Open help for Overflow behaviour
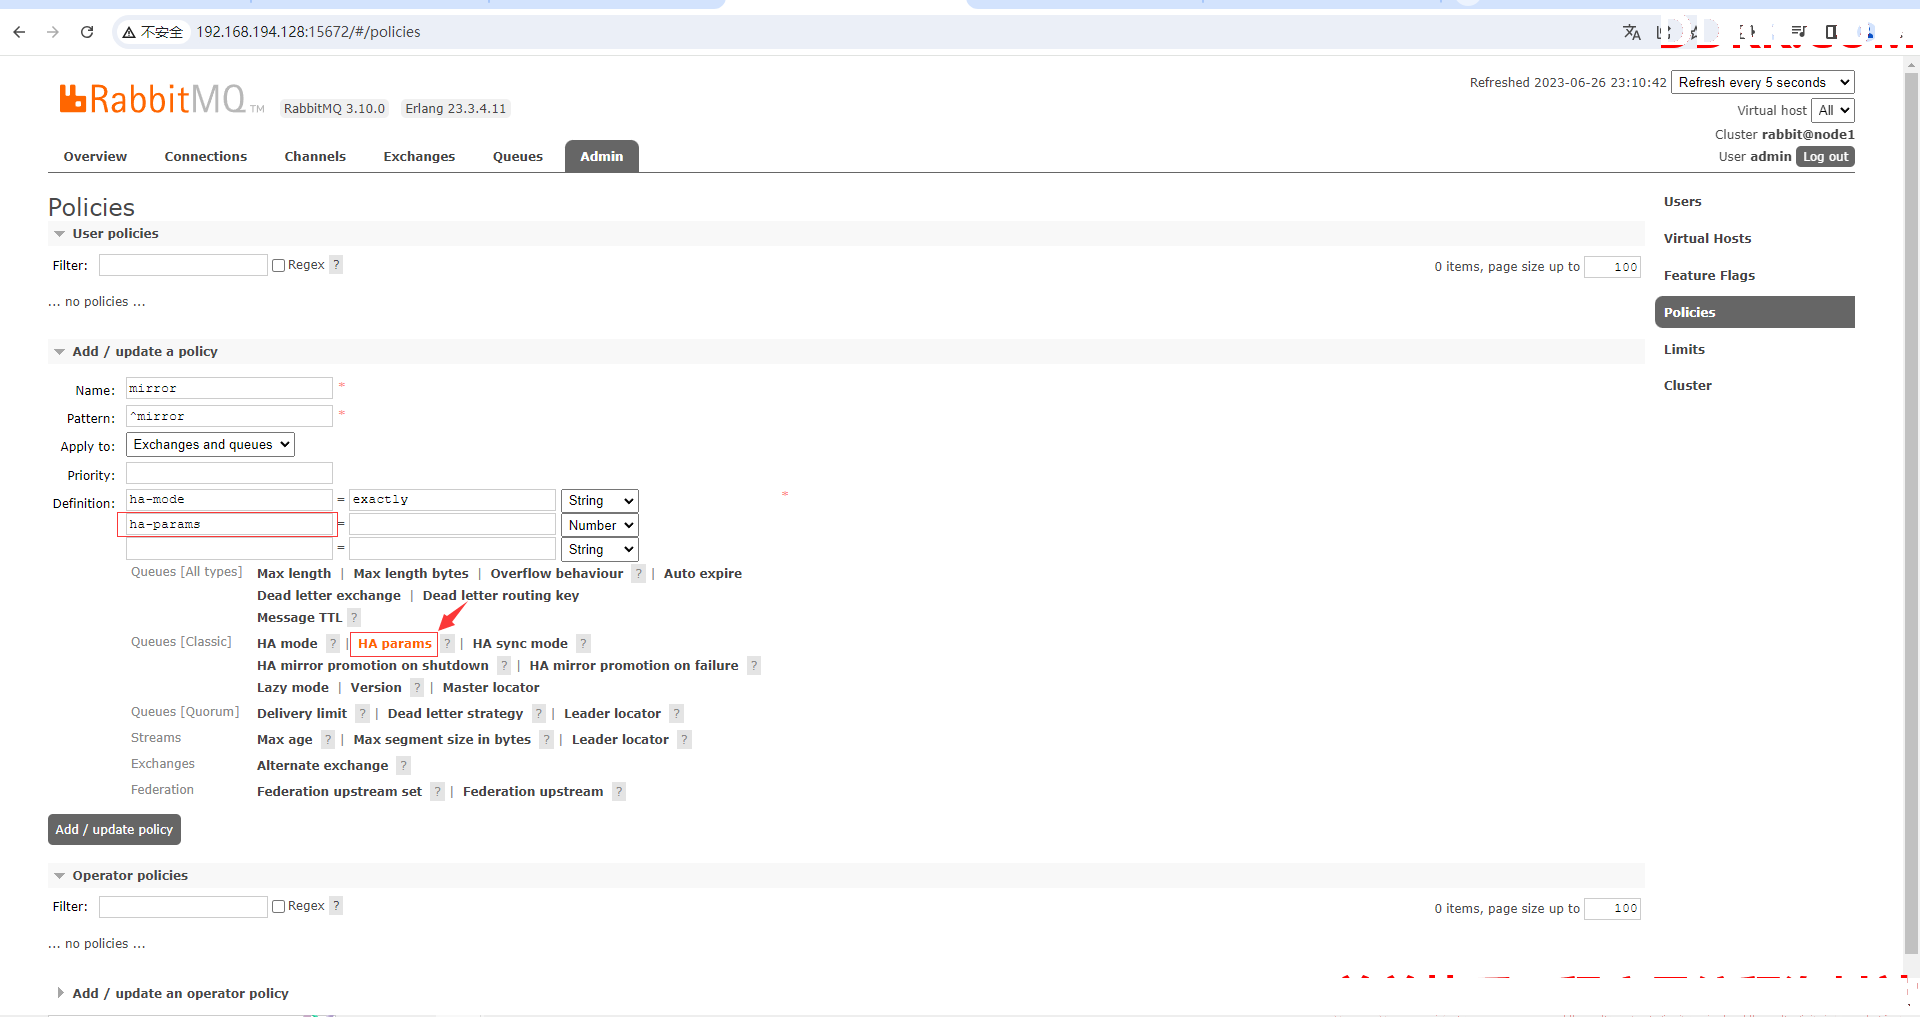Screen dimensions: 1920x1017 click(x=638, y=574)
